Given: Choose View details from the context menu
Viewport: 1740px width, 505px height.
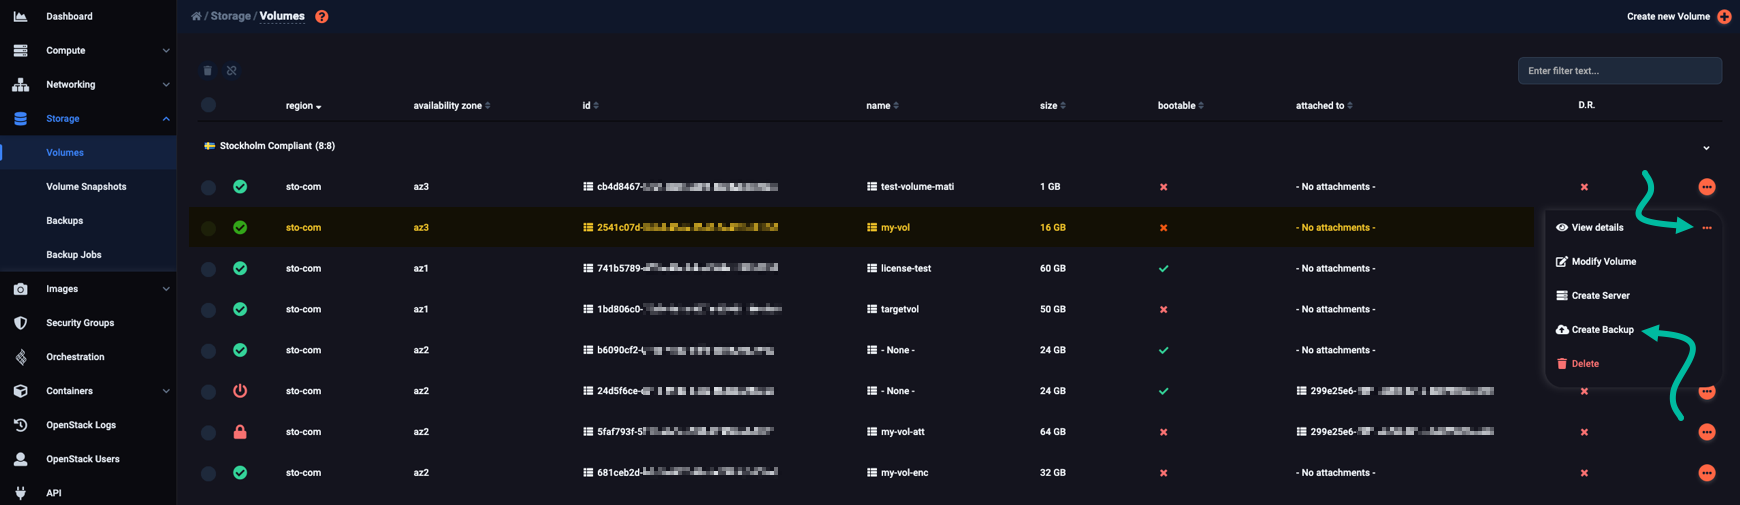Looking at the screenshot, I should click(x=1590, y=228).
